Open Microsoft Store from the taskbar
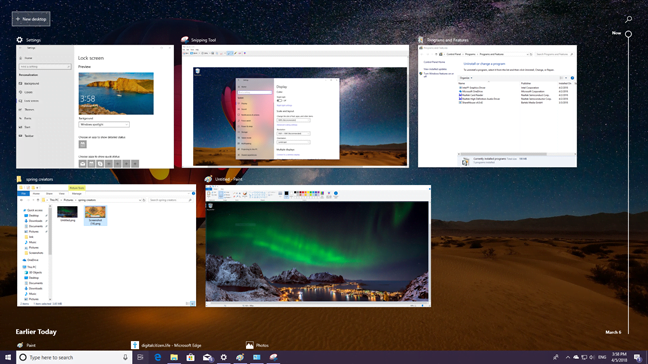The height and width of the screenshot is (364, 648). (191, 357)
